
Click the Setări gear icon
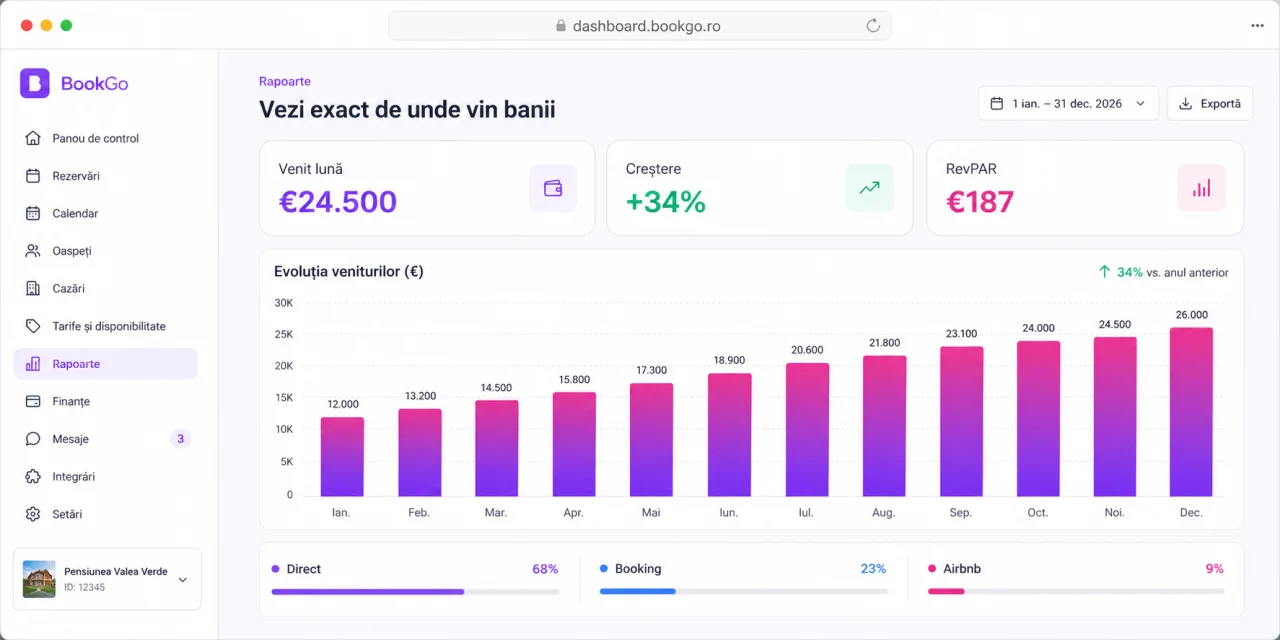(33, 514)
